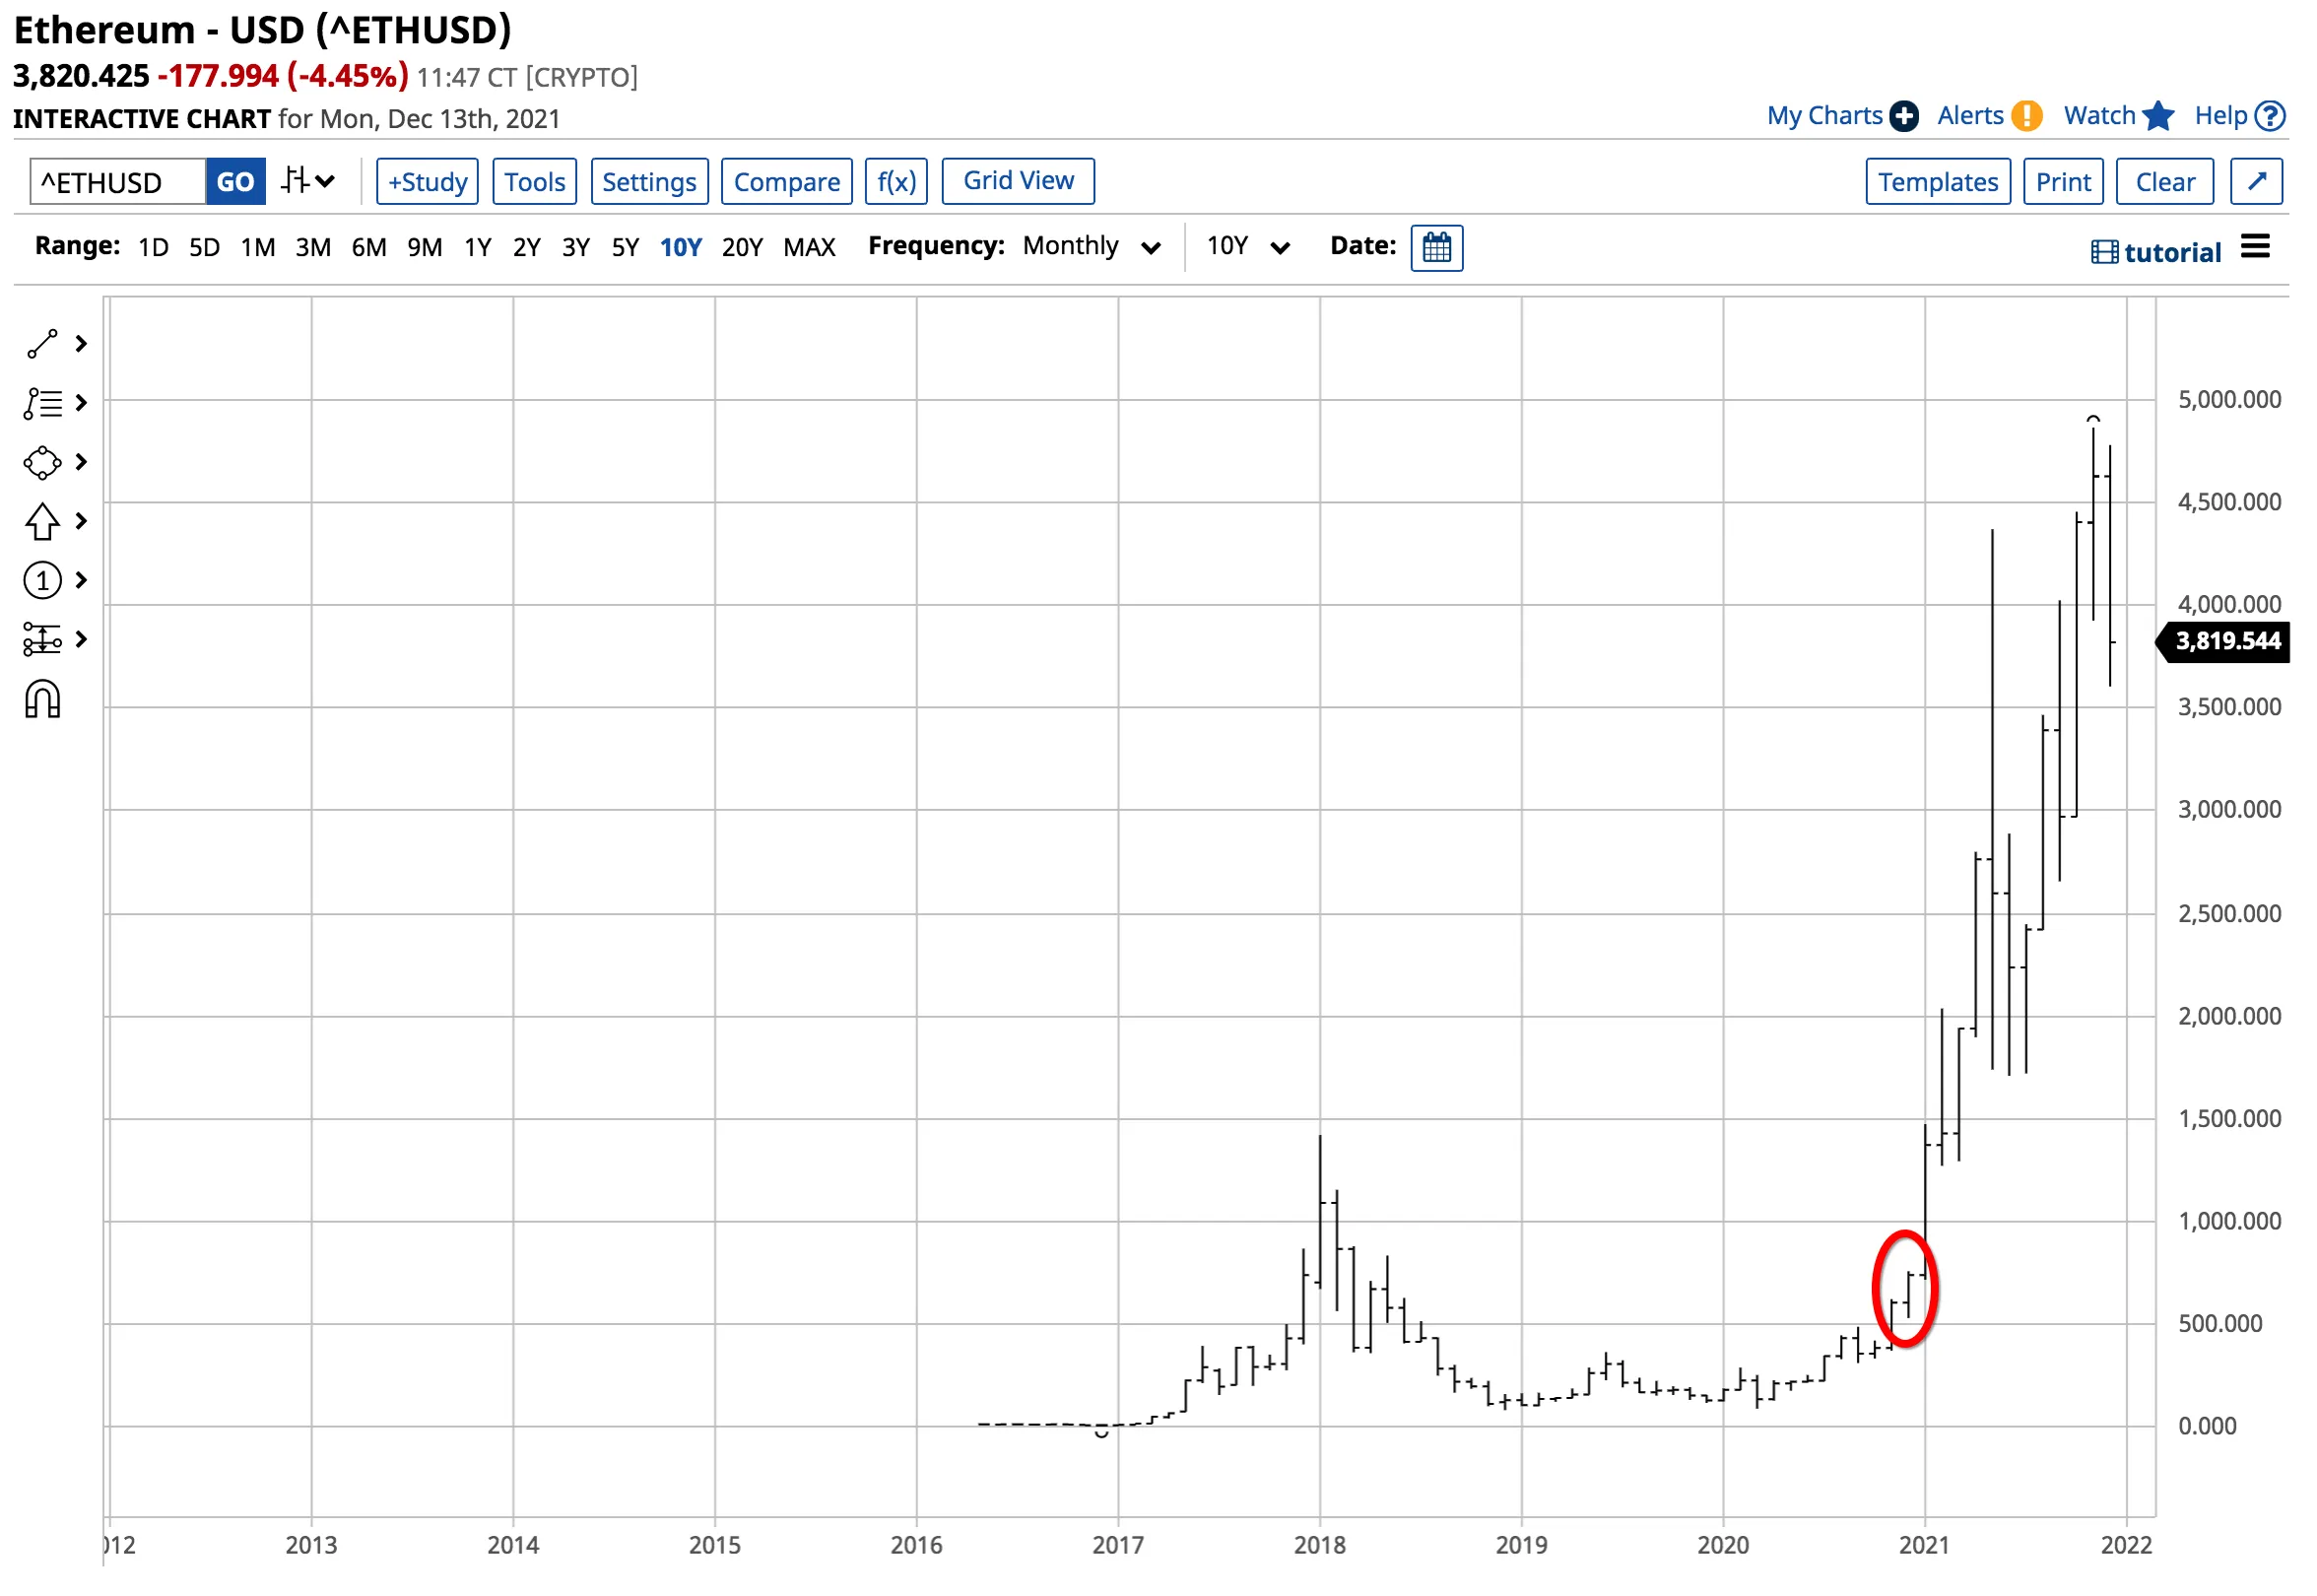The height and width of the screenshot is (1596, 2317).
Task: Select the 10Y range
Action: [x=681, y=247]
